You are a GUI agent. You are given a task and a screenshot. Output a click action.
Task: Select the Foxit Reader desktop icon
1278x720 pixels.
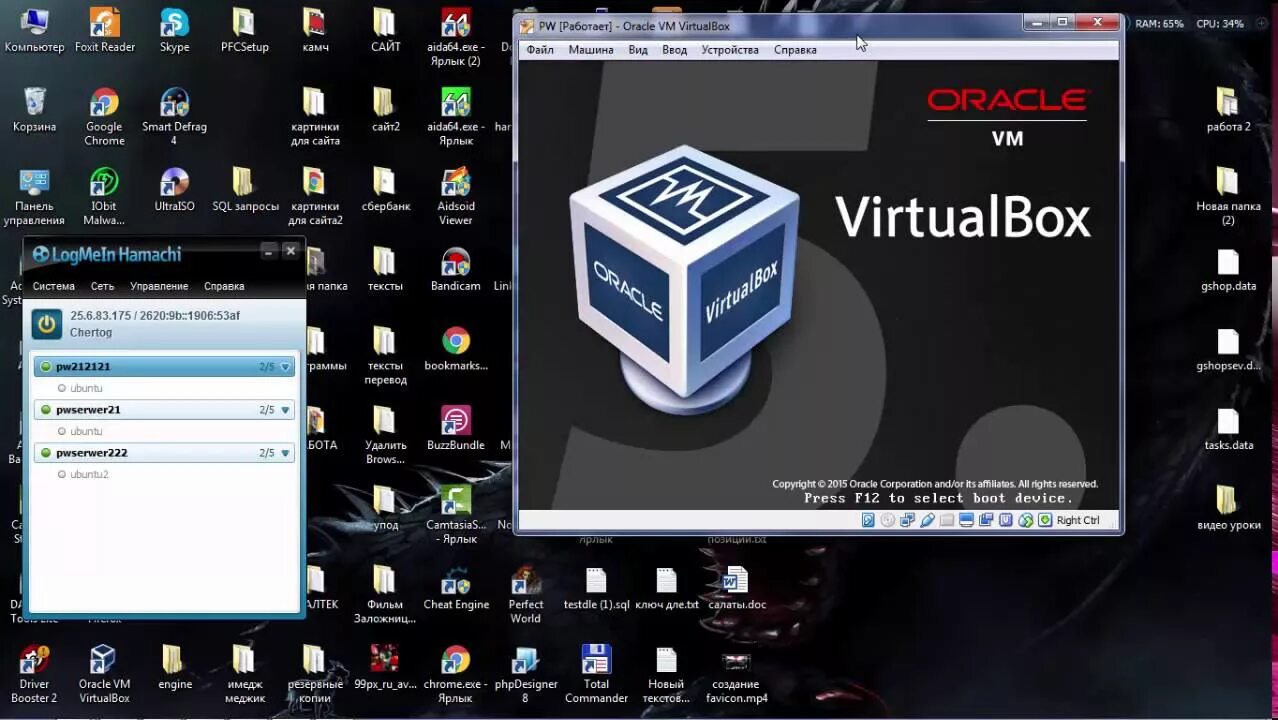coord(104,31)
